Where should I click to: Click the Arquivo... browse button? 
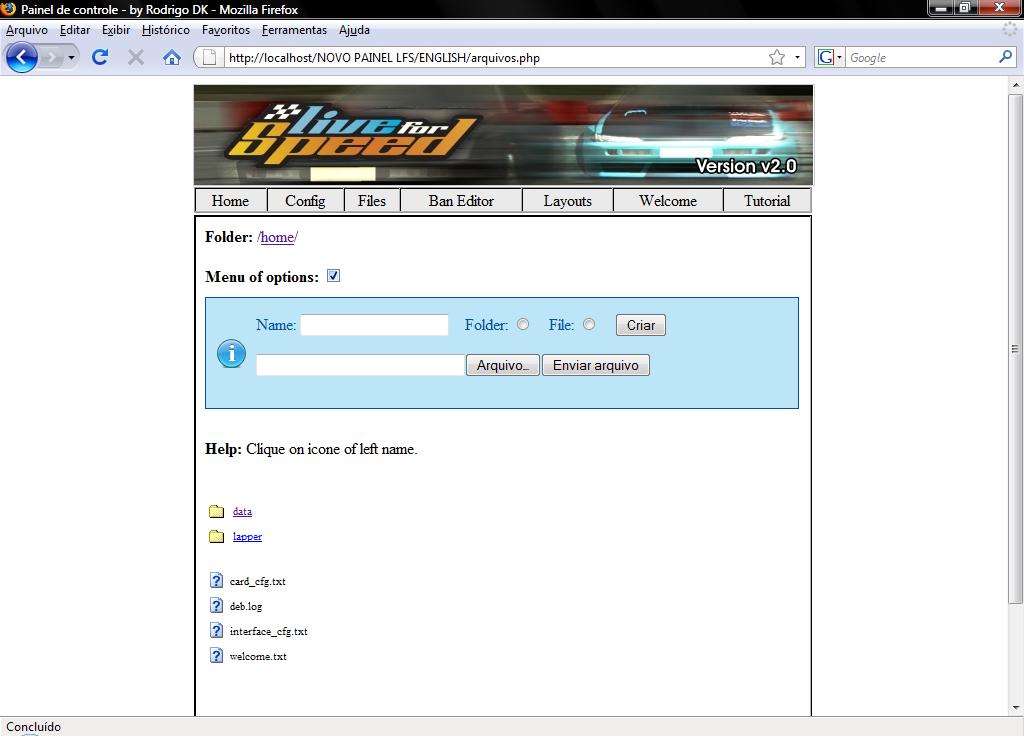[503, 365]
